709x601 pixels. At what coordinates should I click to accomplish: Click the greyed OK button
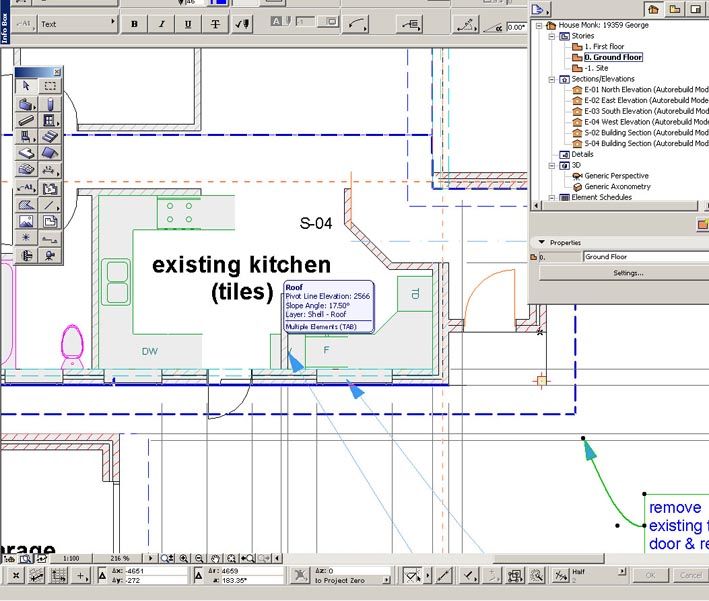coord(650,575)
